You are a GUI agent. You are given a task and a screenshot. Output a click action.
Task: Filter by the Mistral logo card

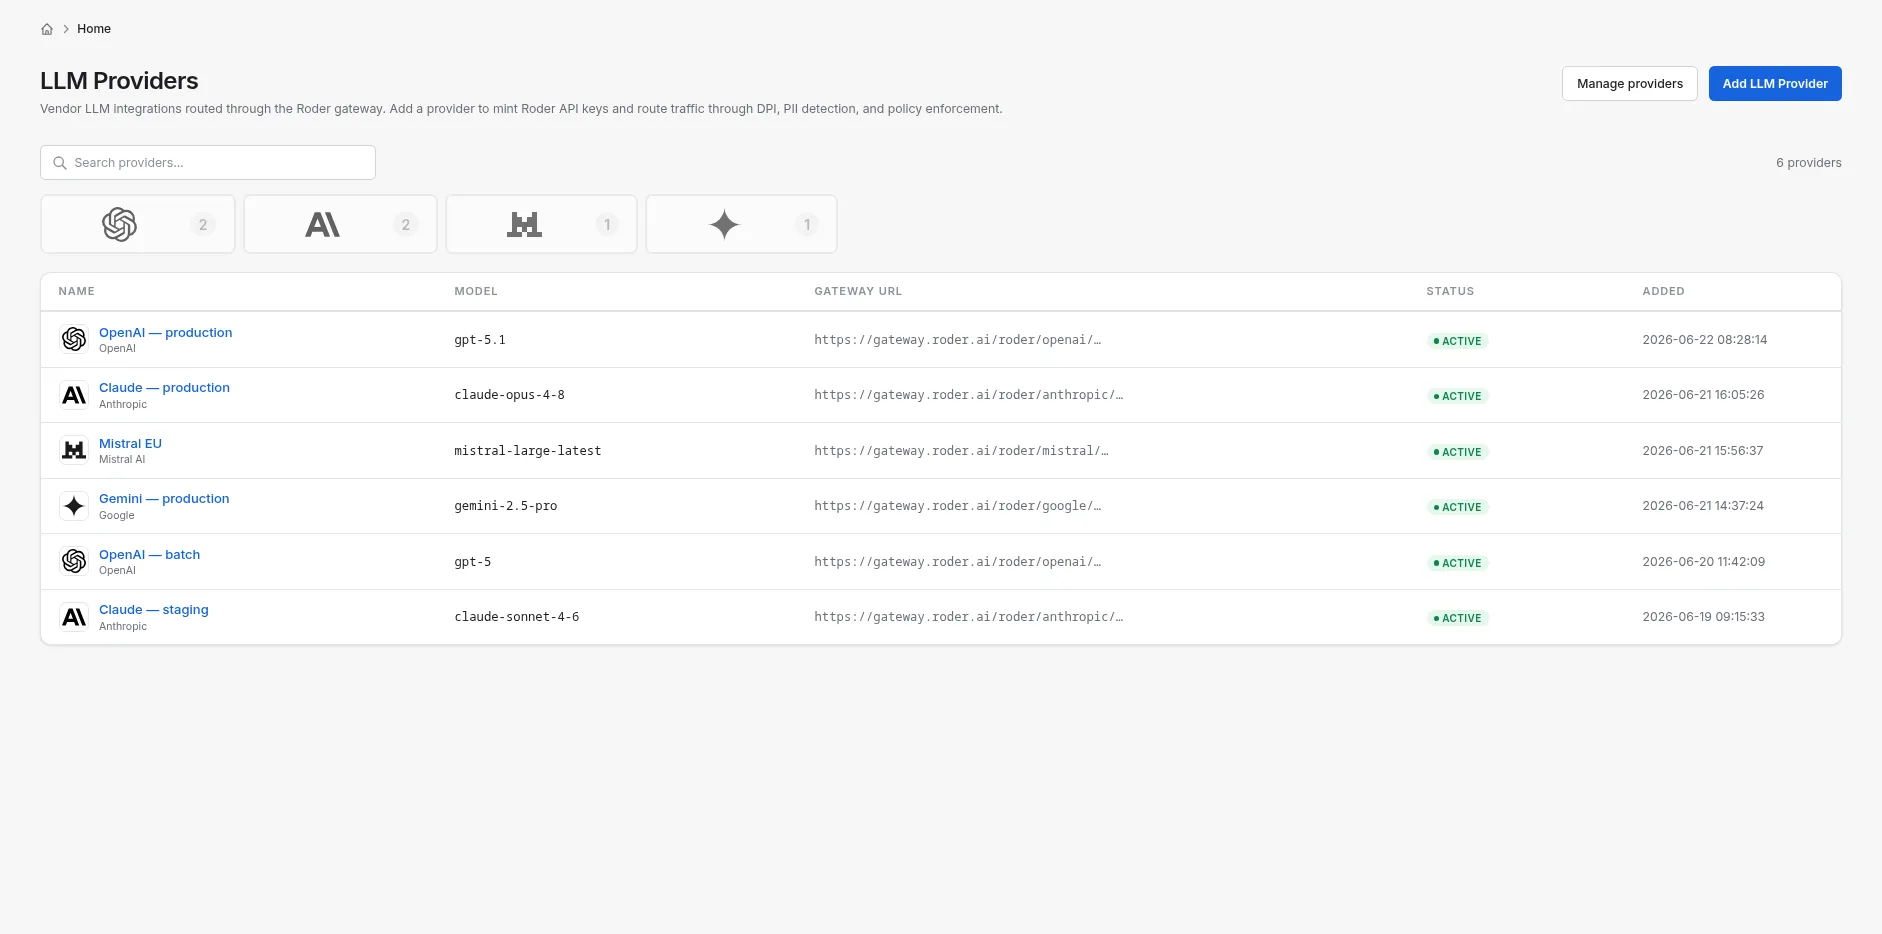[541, 224]
